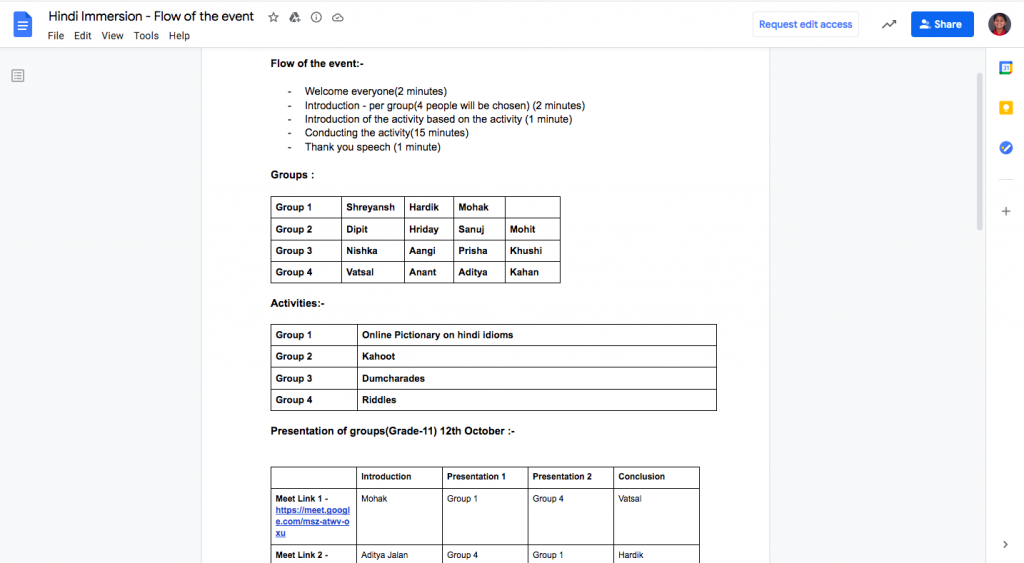This screenshot has height=563, width=1024.
Task: Click the 'Dipit' table cell
Action: point(372,229)
